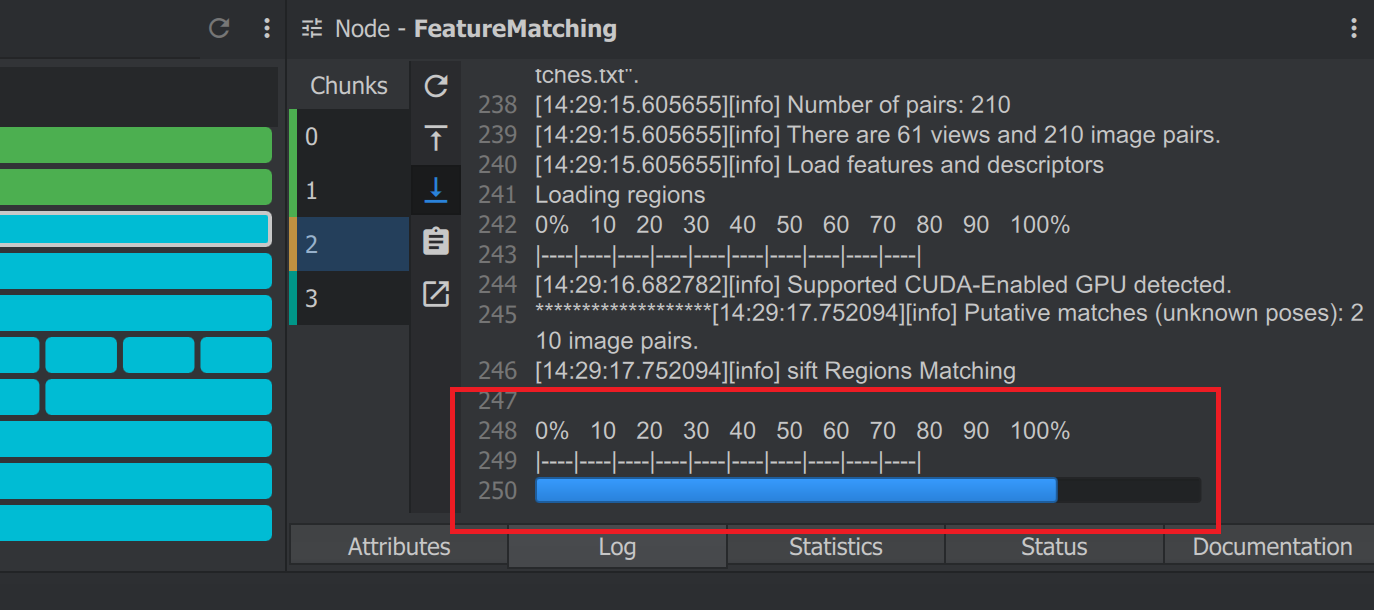Switch to the Attributes tab
This screenshot has height=610, width=1374.
tap(398, 546)
